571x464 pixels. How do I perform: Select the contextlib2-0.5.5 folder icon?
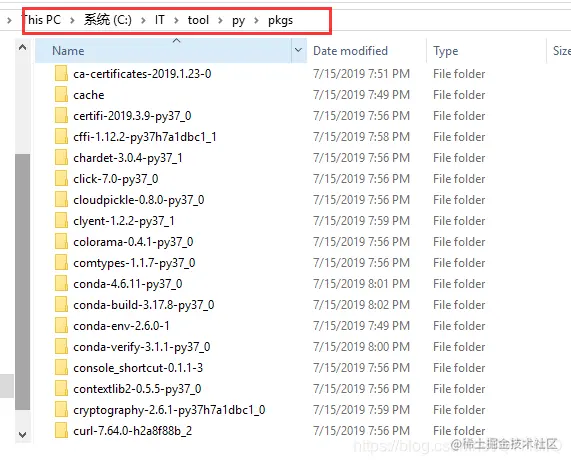tap(61, 389)
